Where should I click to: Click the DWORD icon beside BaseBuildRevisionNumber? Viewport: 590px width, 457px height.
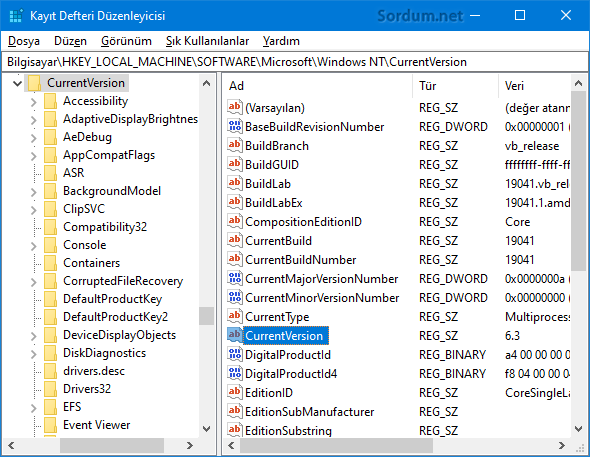[x=234, y=126]
